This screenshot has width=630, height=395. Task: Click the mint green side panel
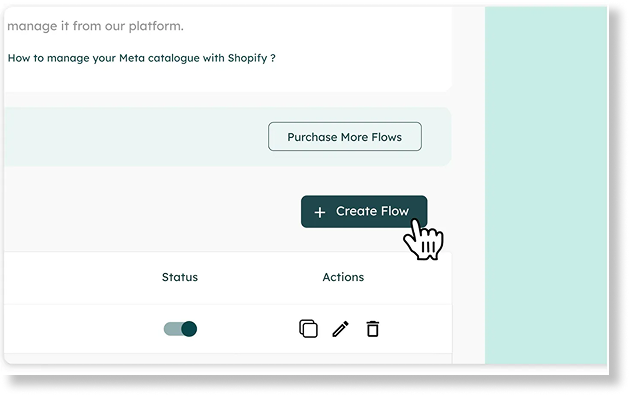(x=546, y=185)
